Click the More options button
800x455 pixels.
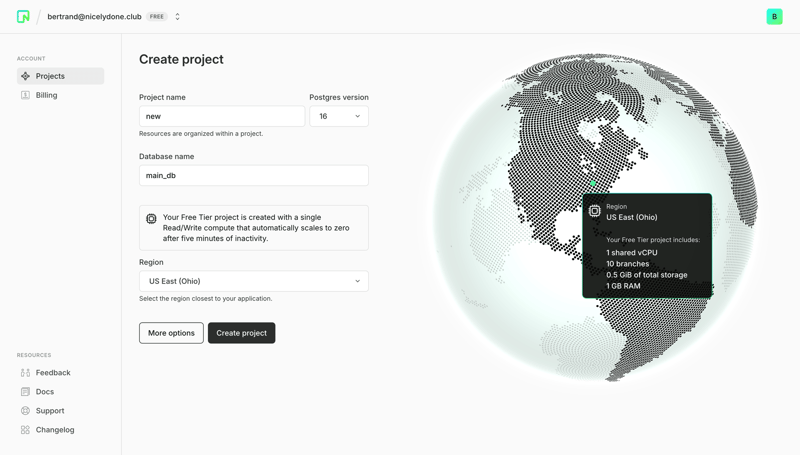click(x=171, y=333)
